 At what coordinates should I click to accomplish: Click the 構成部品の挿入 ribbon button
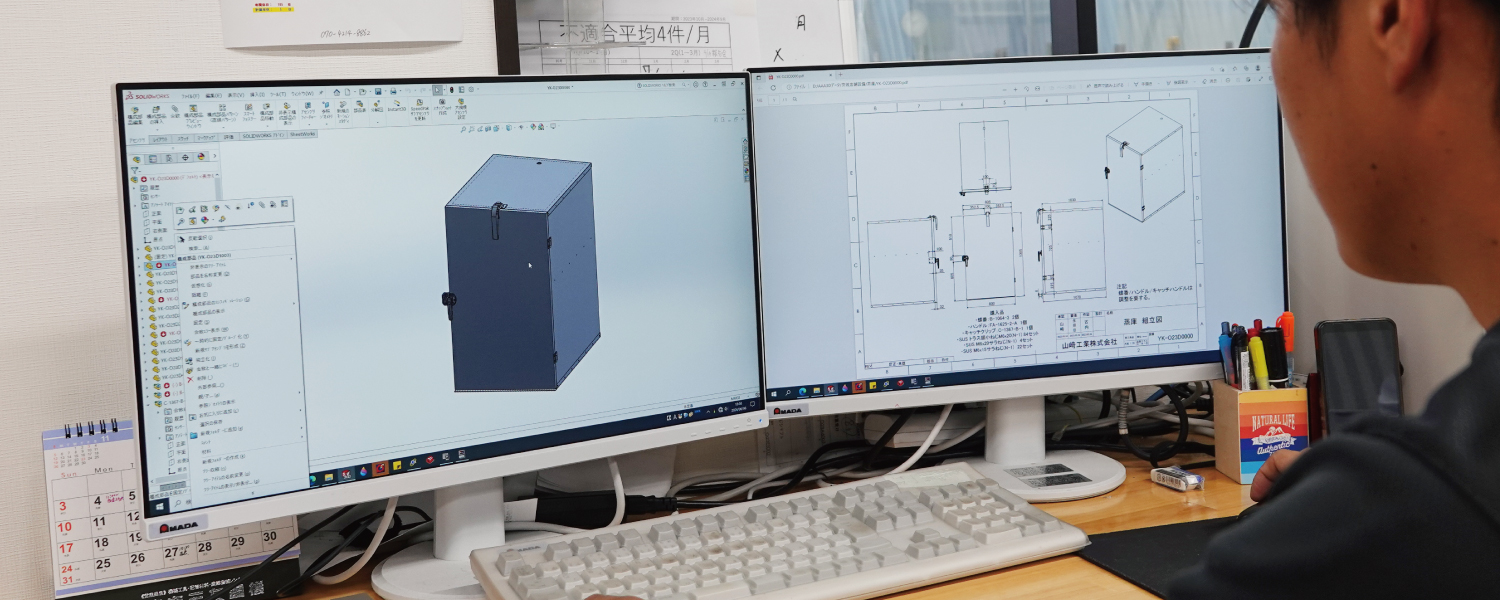pos(156,114)
